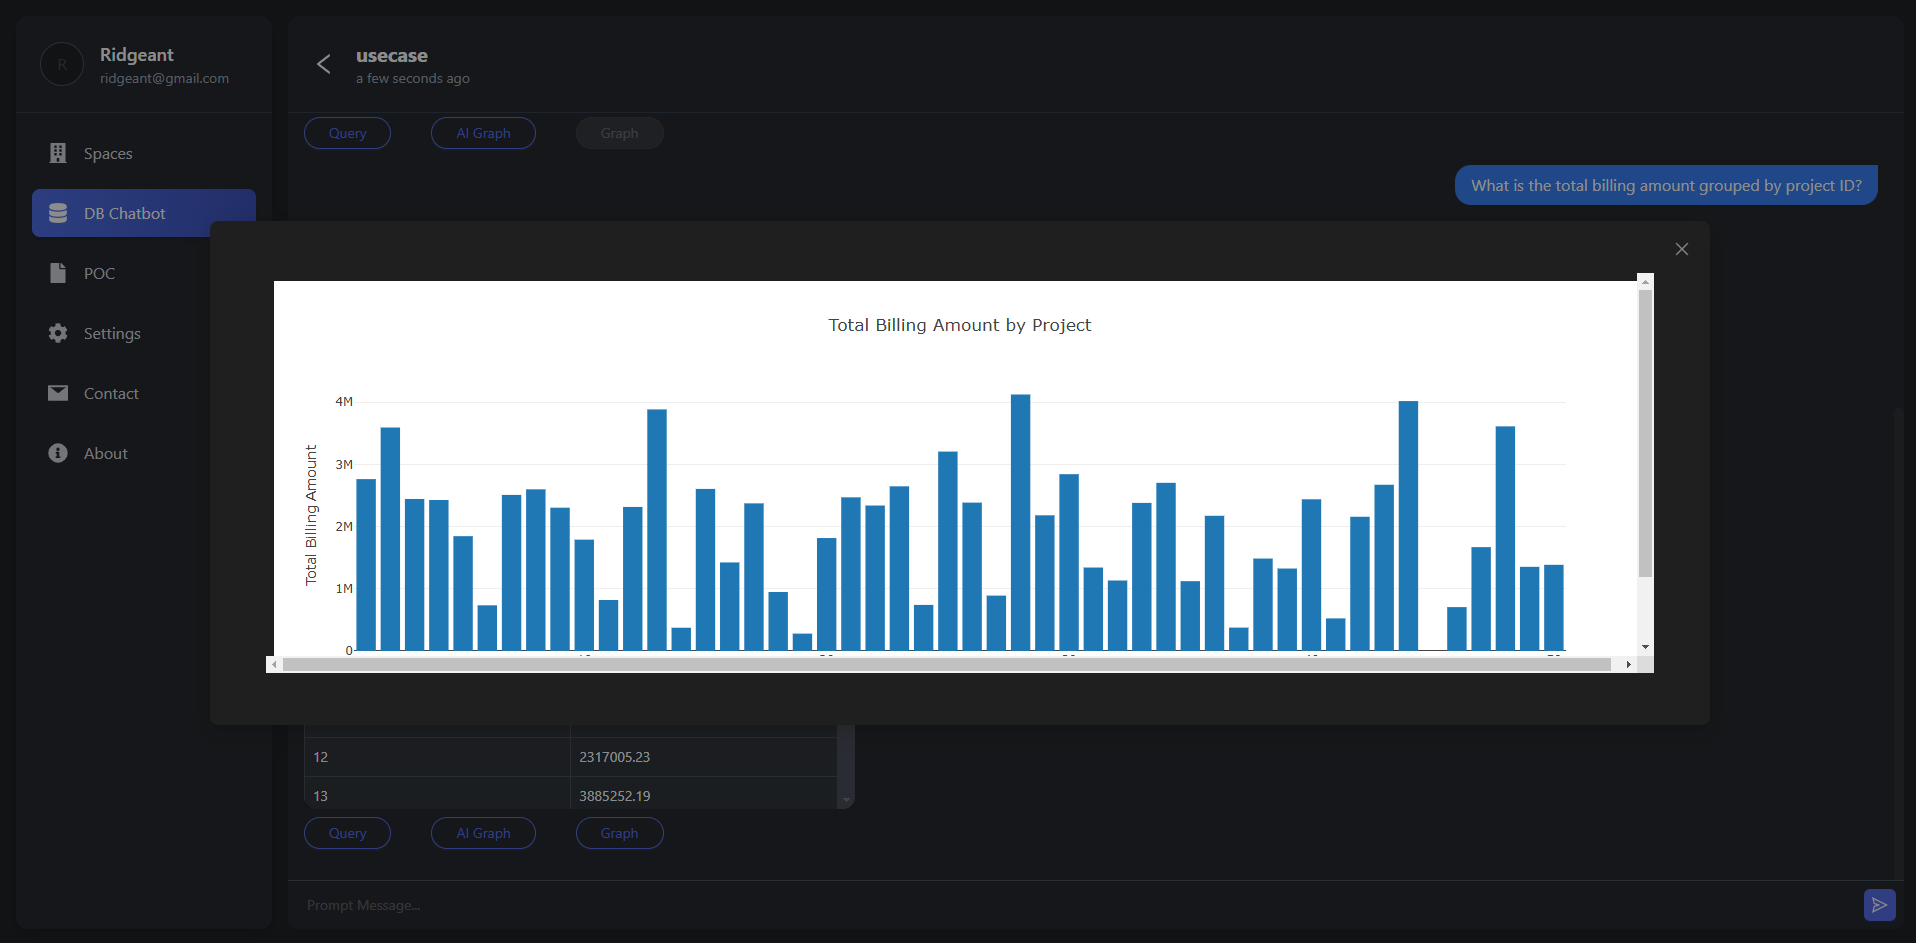Screen dimensions: 1916x943
Task: Open the Settings menu item
Action: (x=112, y=333)
